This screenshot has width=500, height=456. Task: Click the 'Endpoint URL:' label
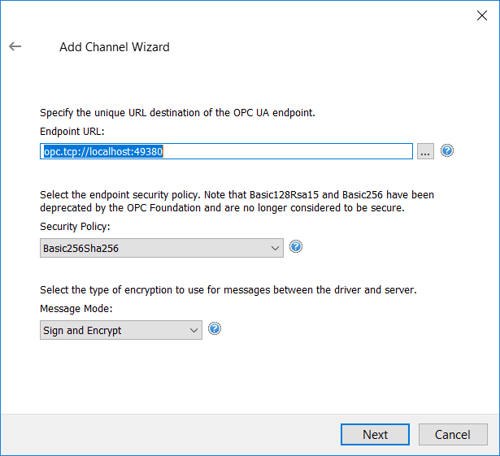(72, 131)
